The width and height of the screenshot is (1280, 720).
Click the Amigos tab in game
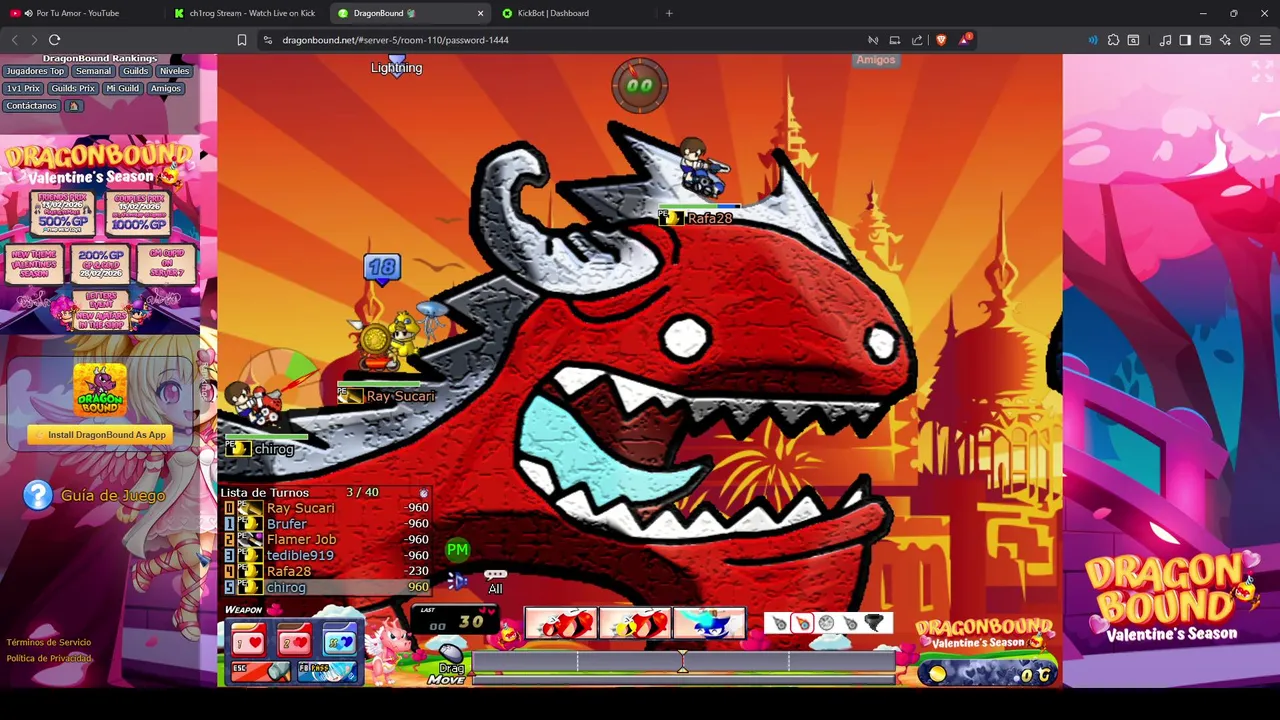coord(875,60)
